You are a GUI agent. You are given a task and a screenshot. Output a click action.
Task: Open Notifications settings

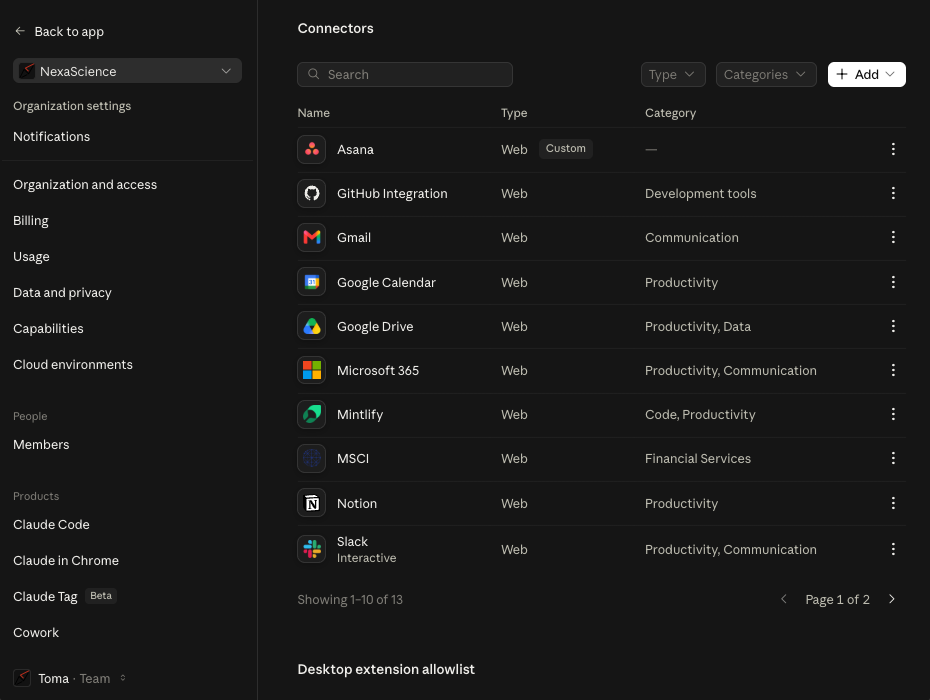(52, 136)
